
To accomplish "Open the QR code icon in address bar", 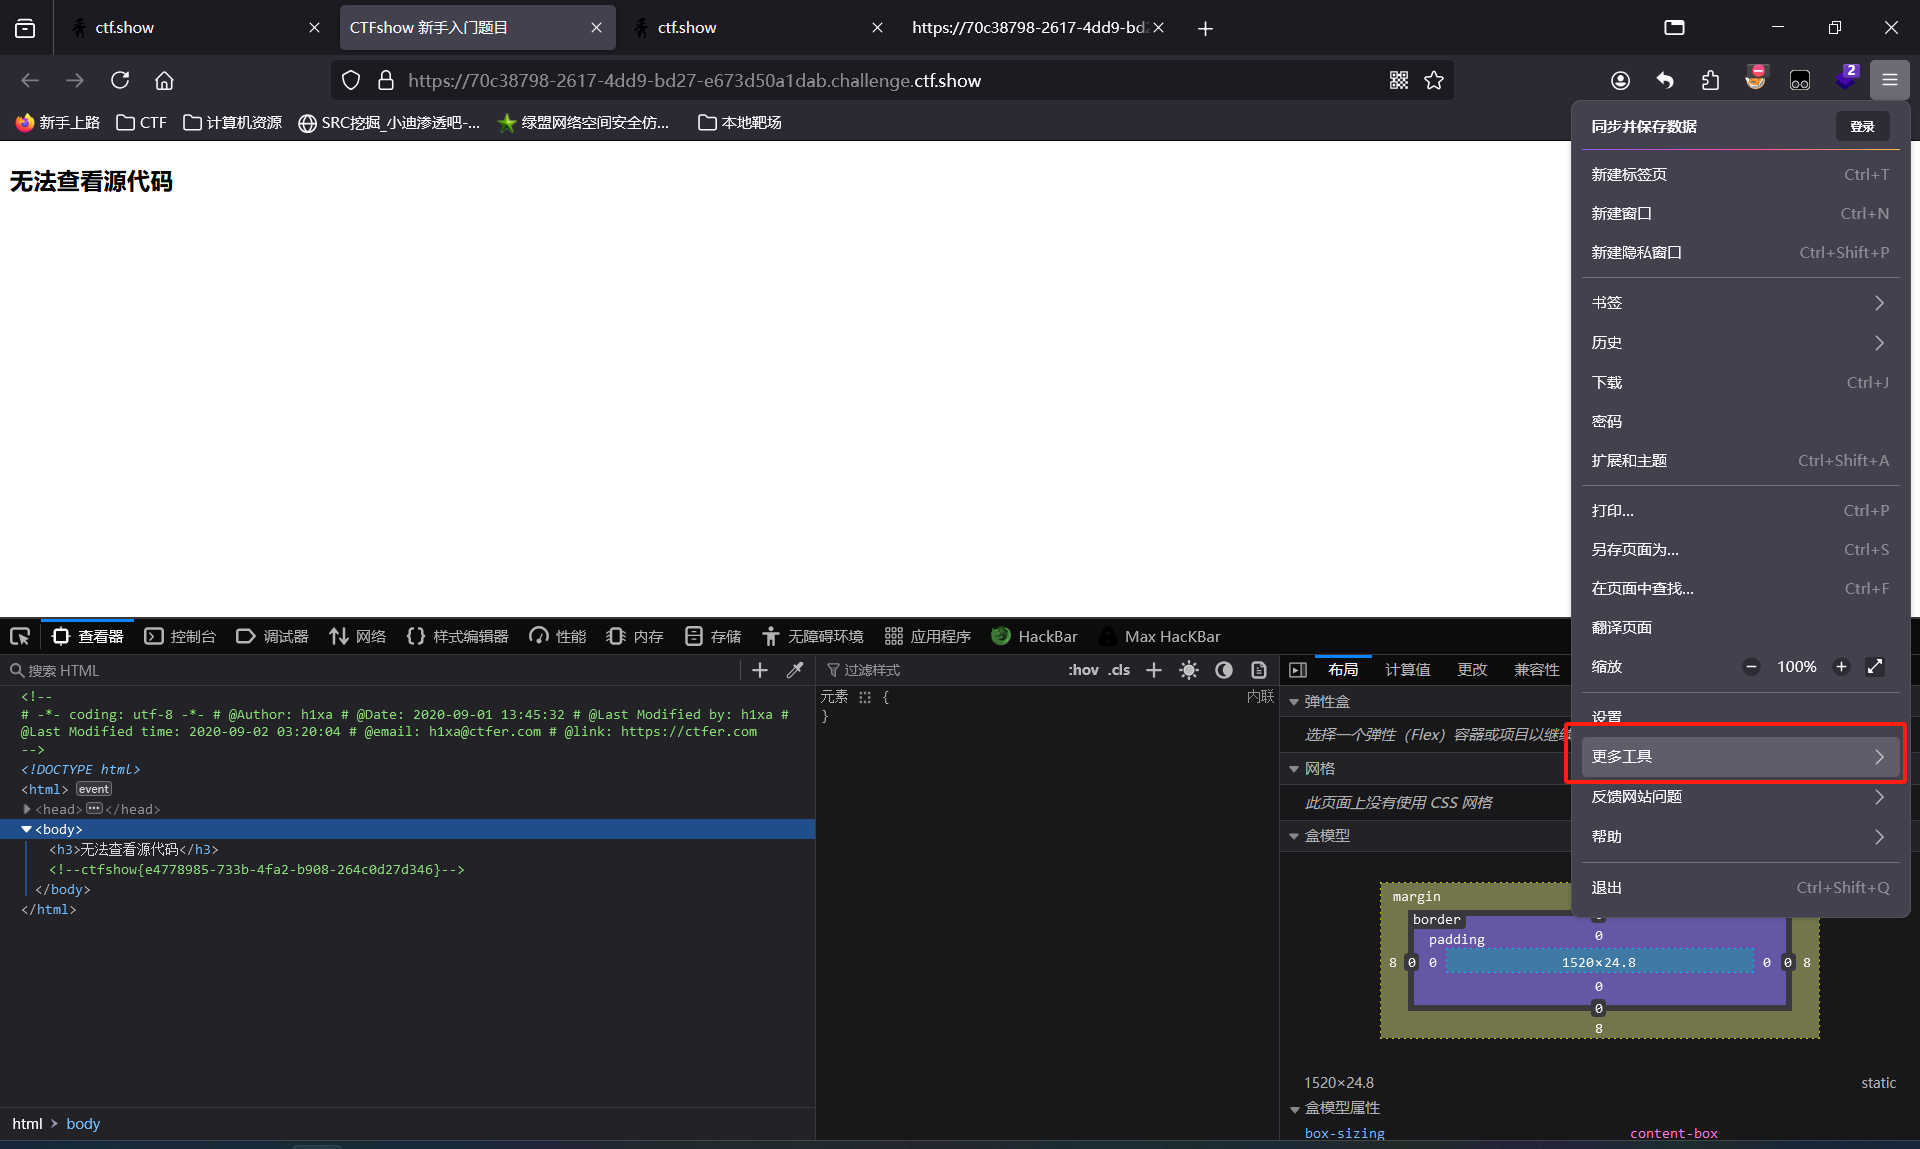I will [1399, 80].
